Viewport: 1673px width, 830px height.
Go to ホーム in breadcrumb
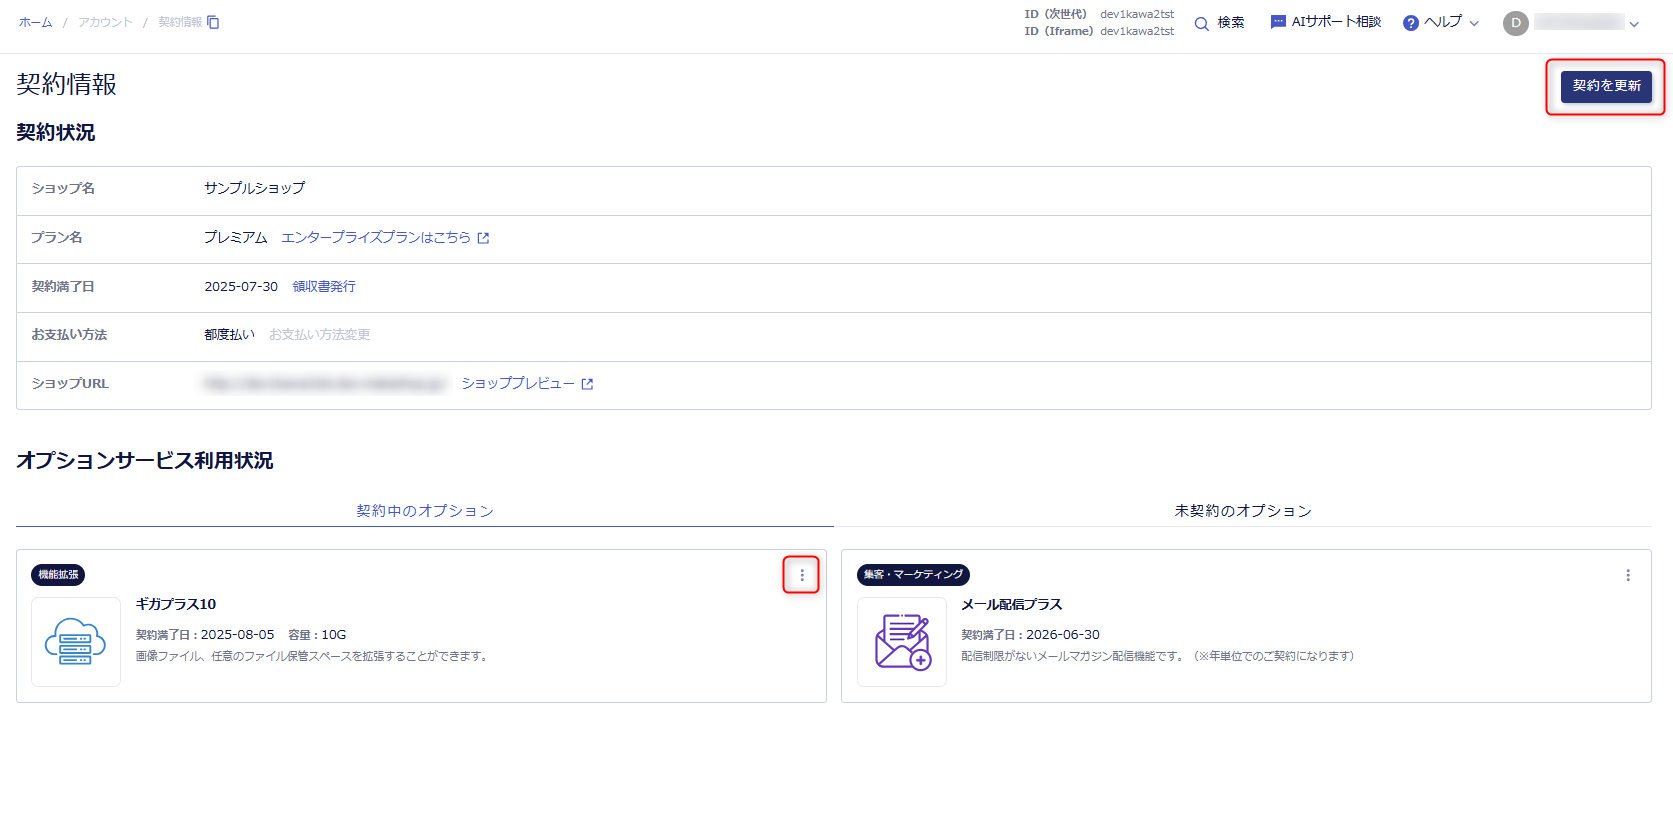[x=35, y=22]
